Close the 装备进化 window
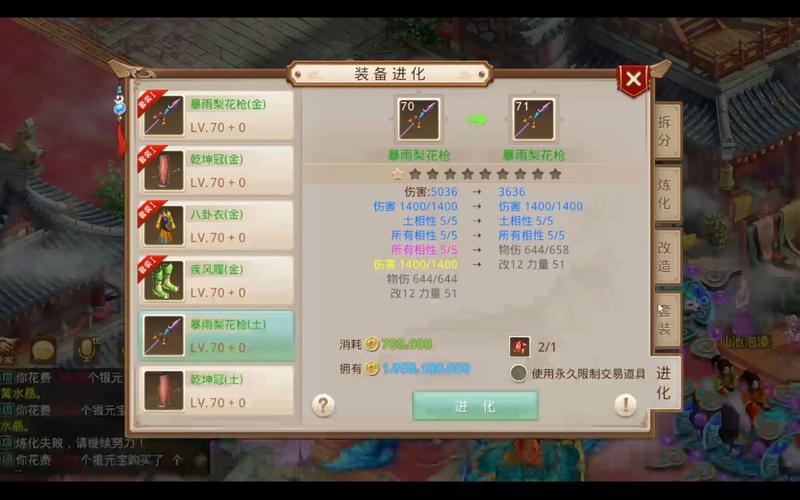This screenshot has width=800, height=500. tap(633, 80)
